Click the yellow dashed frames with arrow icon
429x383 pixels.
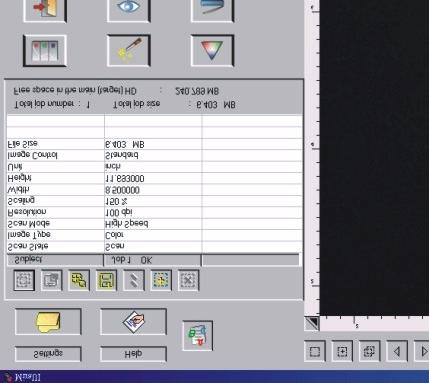click(79, 280)
